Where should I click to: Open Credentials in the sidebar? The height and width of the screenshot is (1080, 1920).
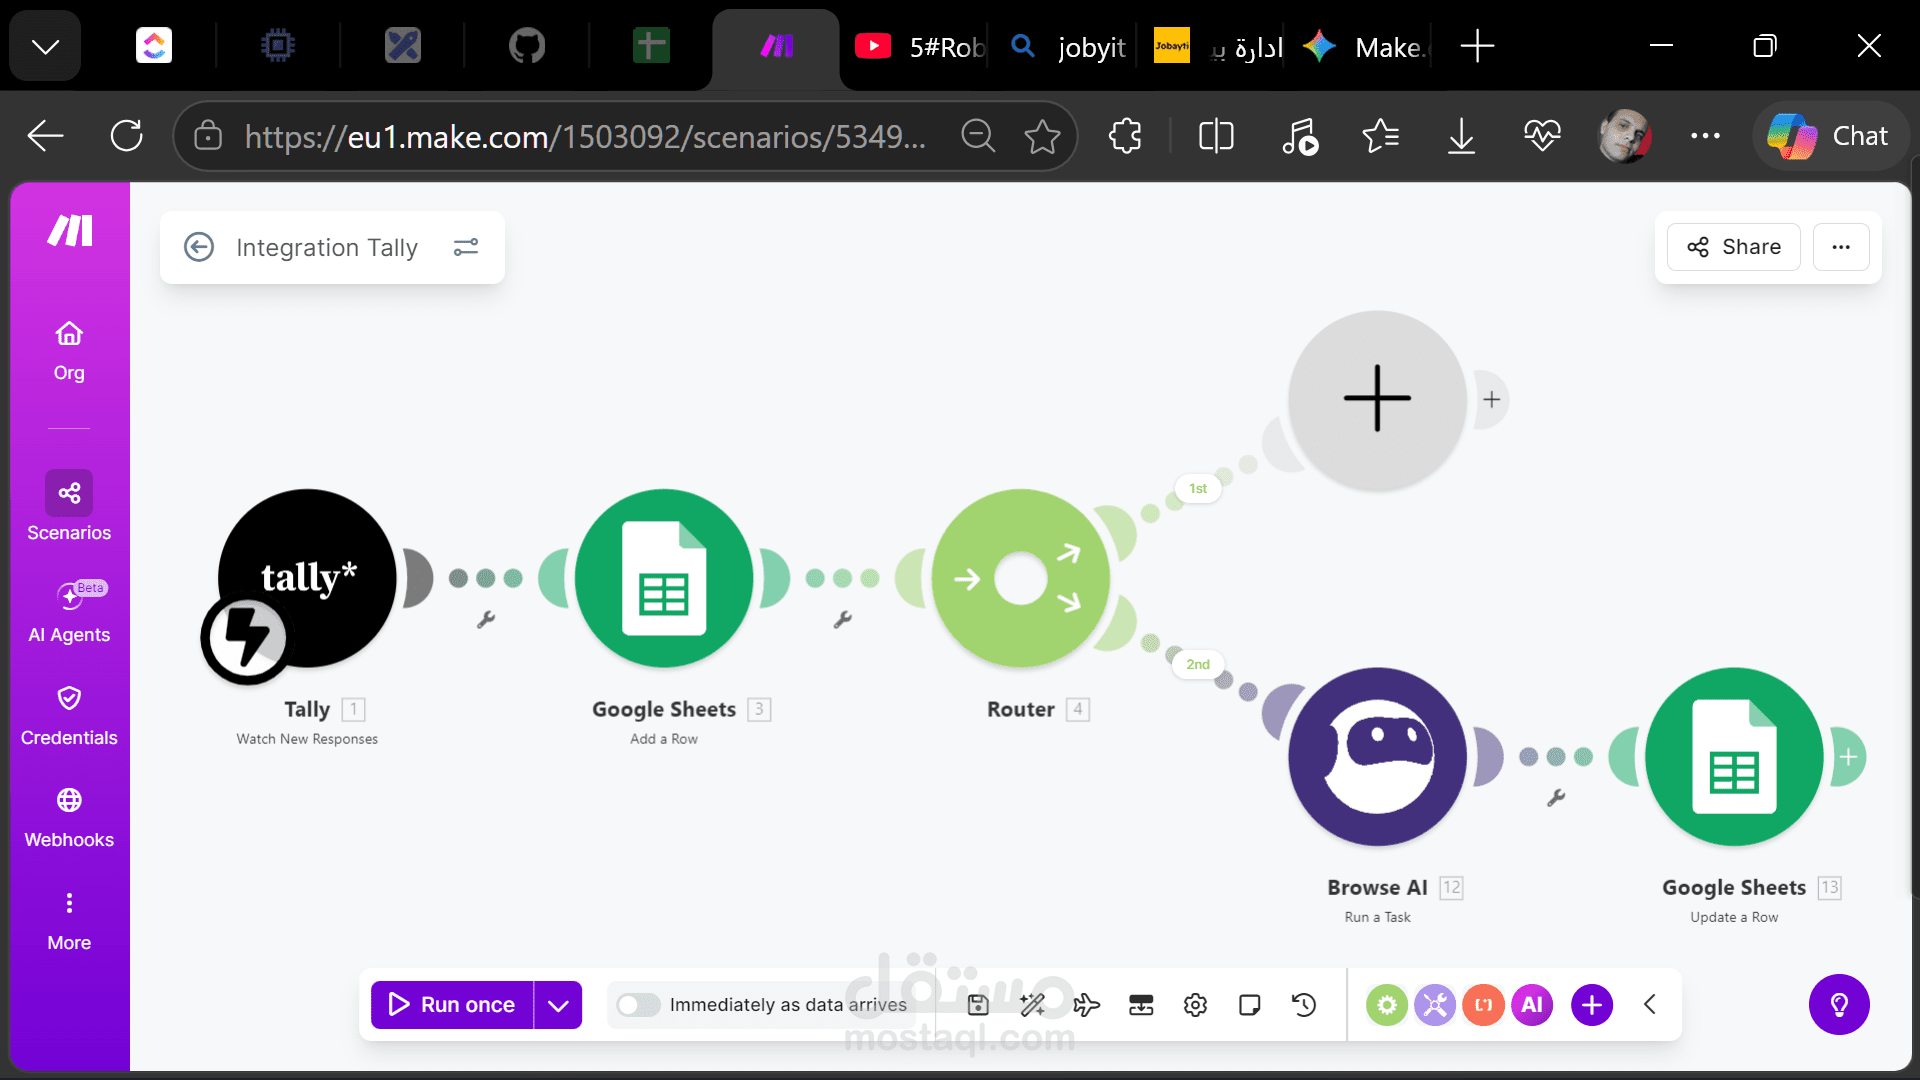[x=69, y=716]
